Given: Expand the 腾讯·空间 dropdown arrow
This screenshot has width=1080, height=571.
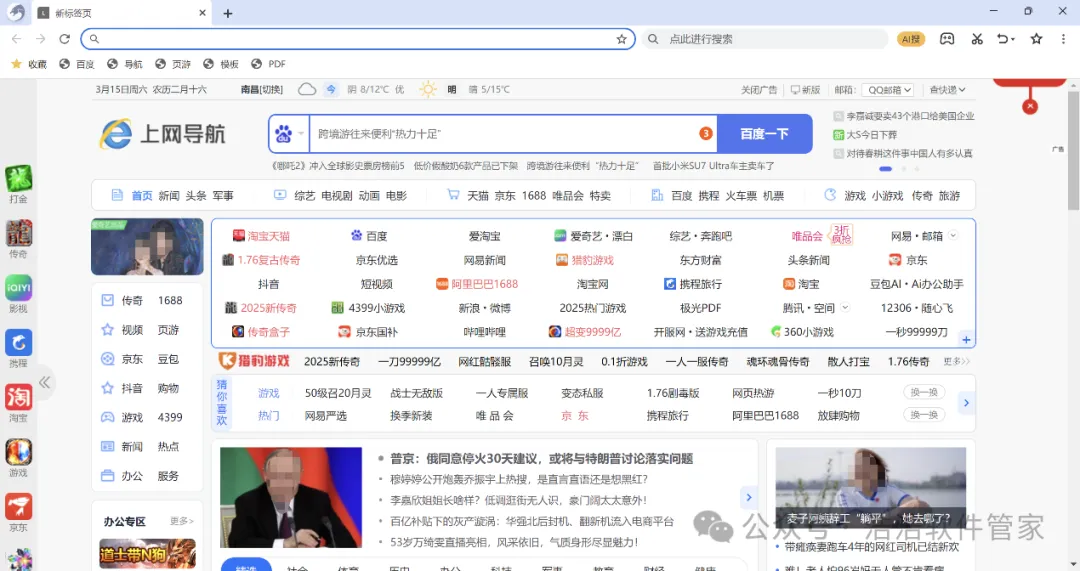Looking at the screenshot, I should 845,307.
